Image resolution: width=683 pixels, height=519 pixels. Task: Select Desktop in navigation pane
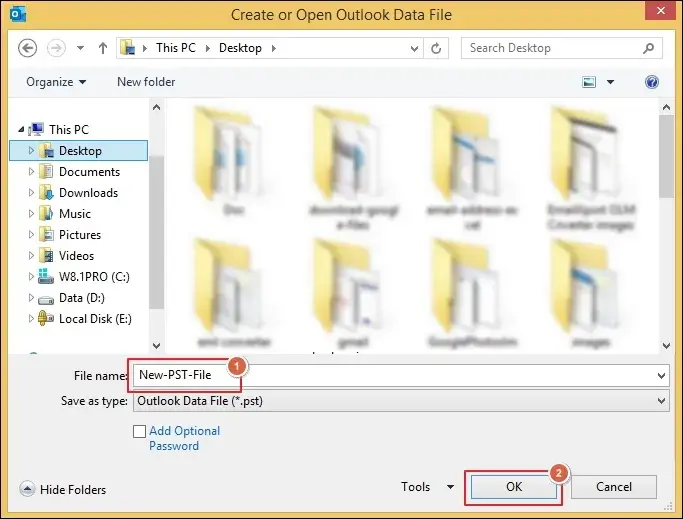tap(80, 151)
